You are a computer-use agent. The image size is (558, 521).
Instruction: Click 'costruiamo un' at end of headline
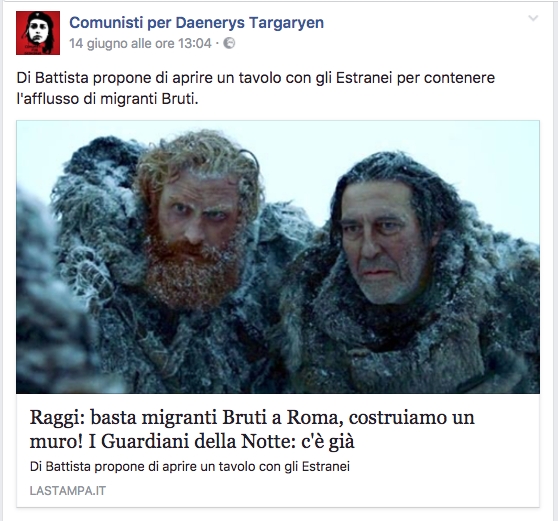pos(412,417)
